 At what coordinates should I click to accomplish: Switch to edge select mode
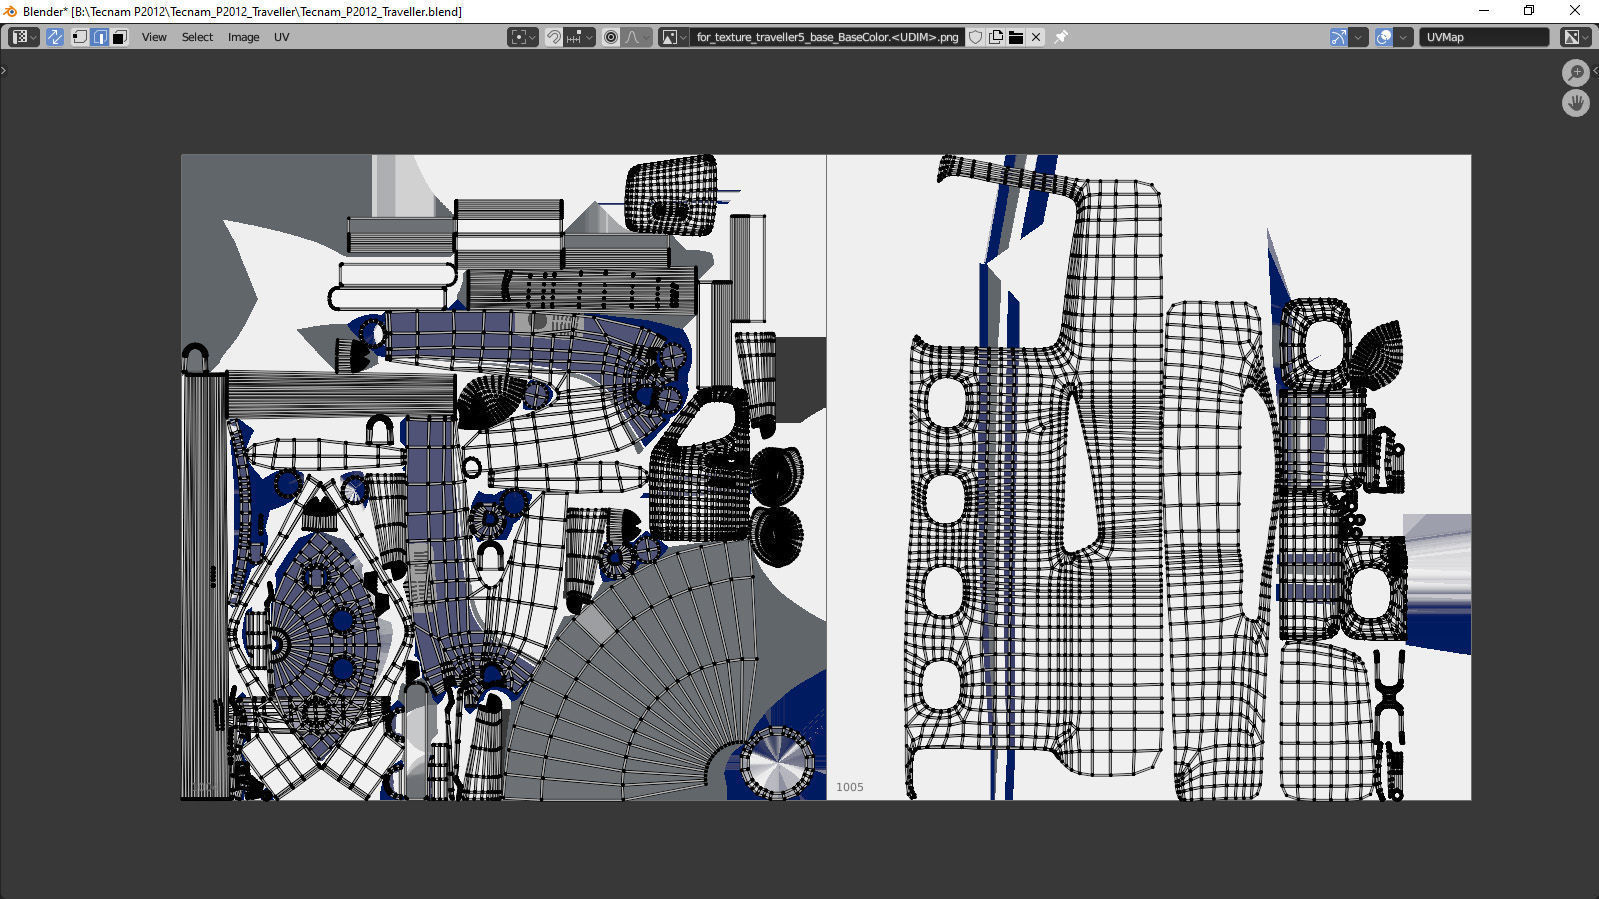point(100,37)
